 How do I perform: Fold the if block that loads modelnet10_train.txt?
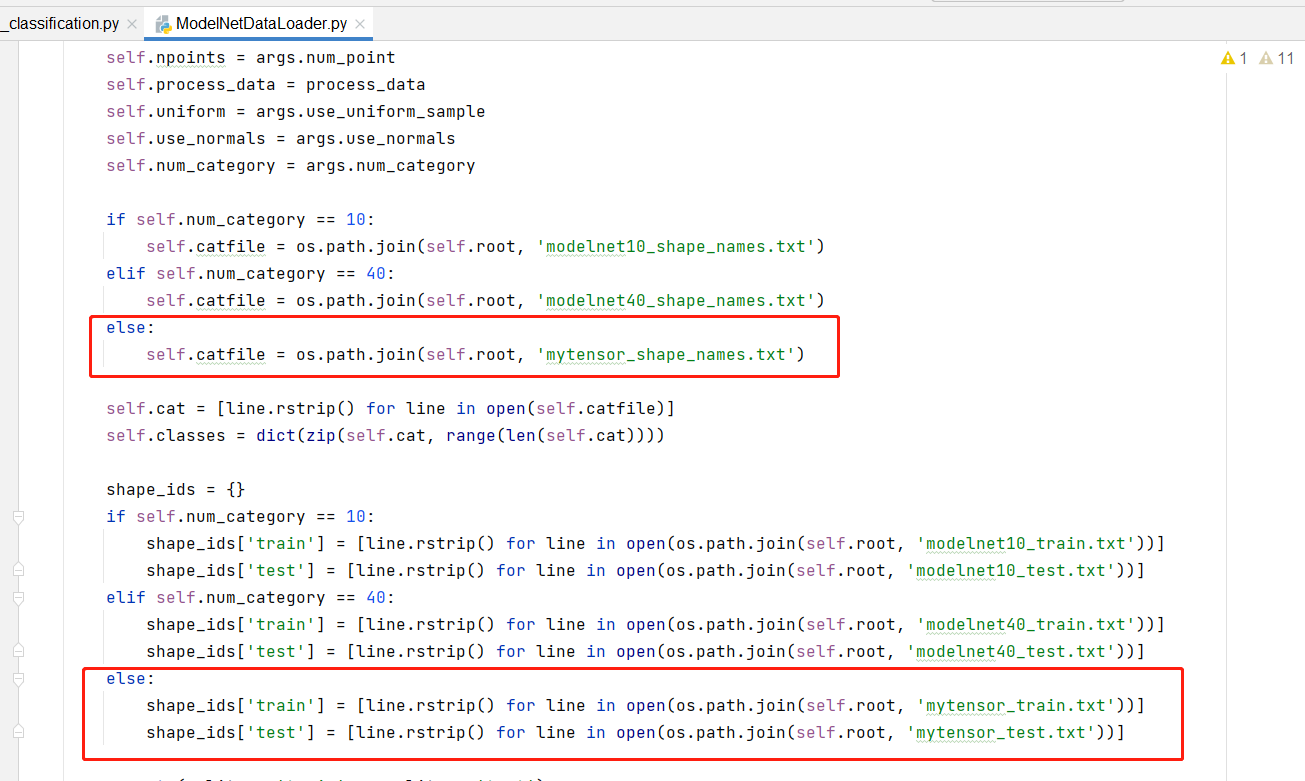point(18,517)
